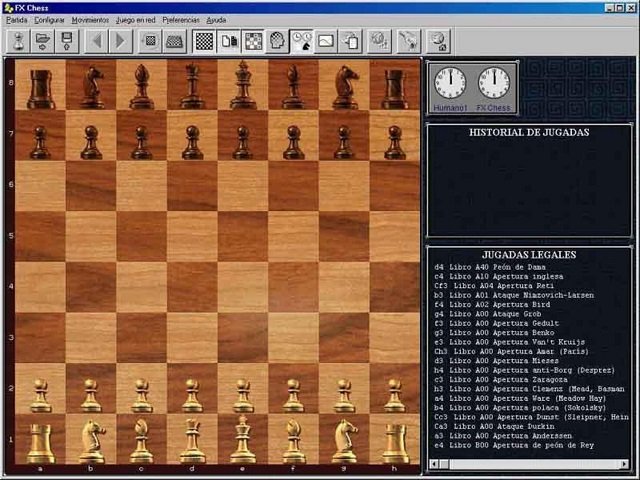Click the rotate board toolbar icon

pos(150,41)
